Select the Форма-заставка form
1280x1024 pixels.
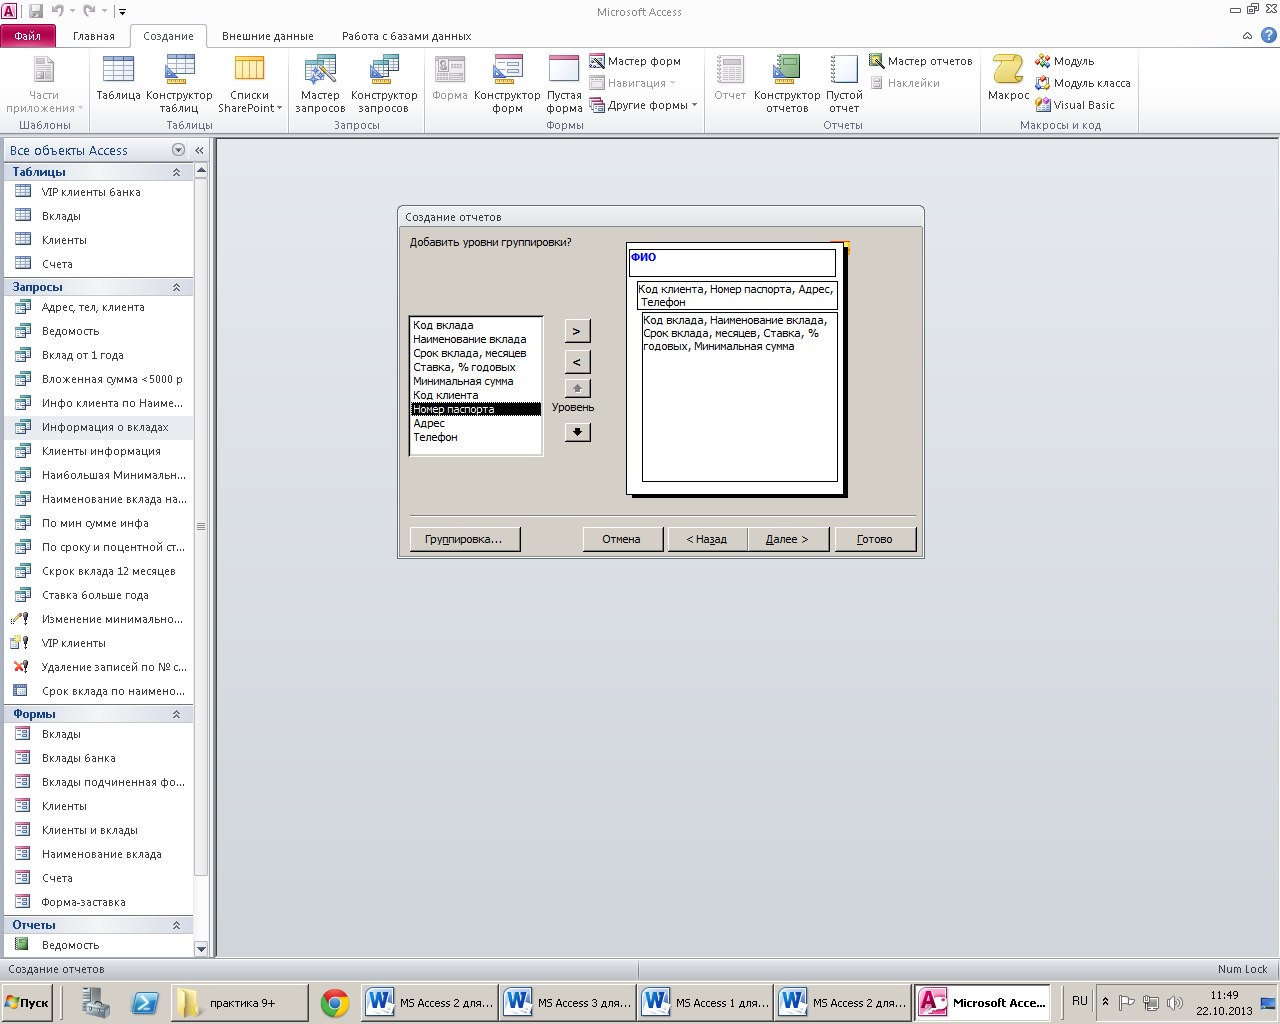point(98,902)
